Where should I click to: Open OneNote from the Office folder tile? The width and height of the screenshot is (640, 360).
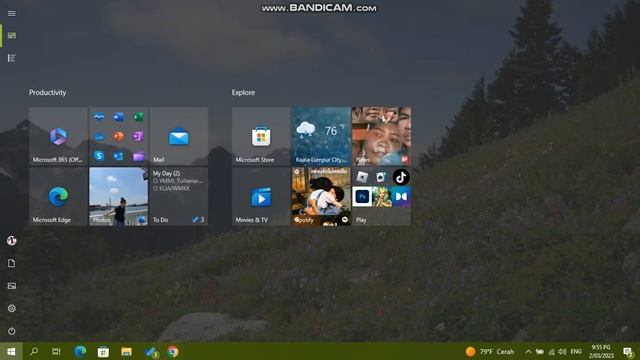138,136
